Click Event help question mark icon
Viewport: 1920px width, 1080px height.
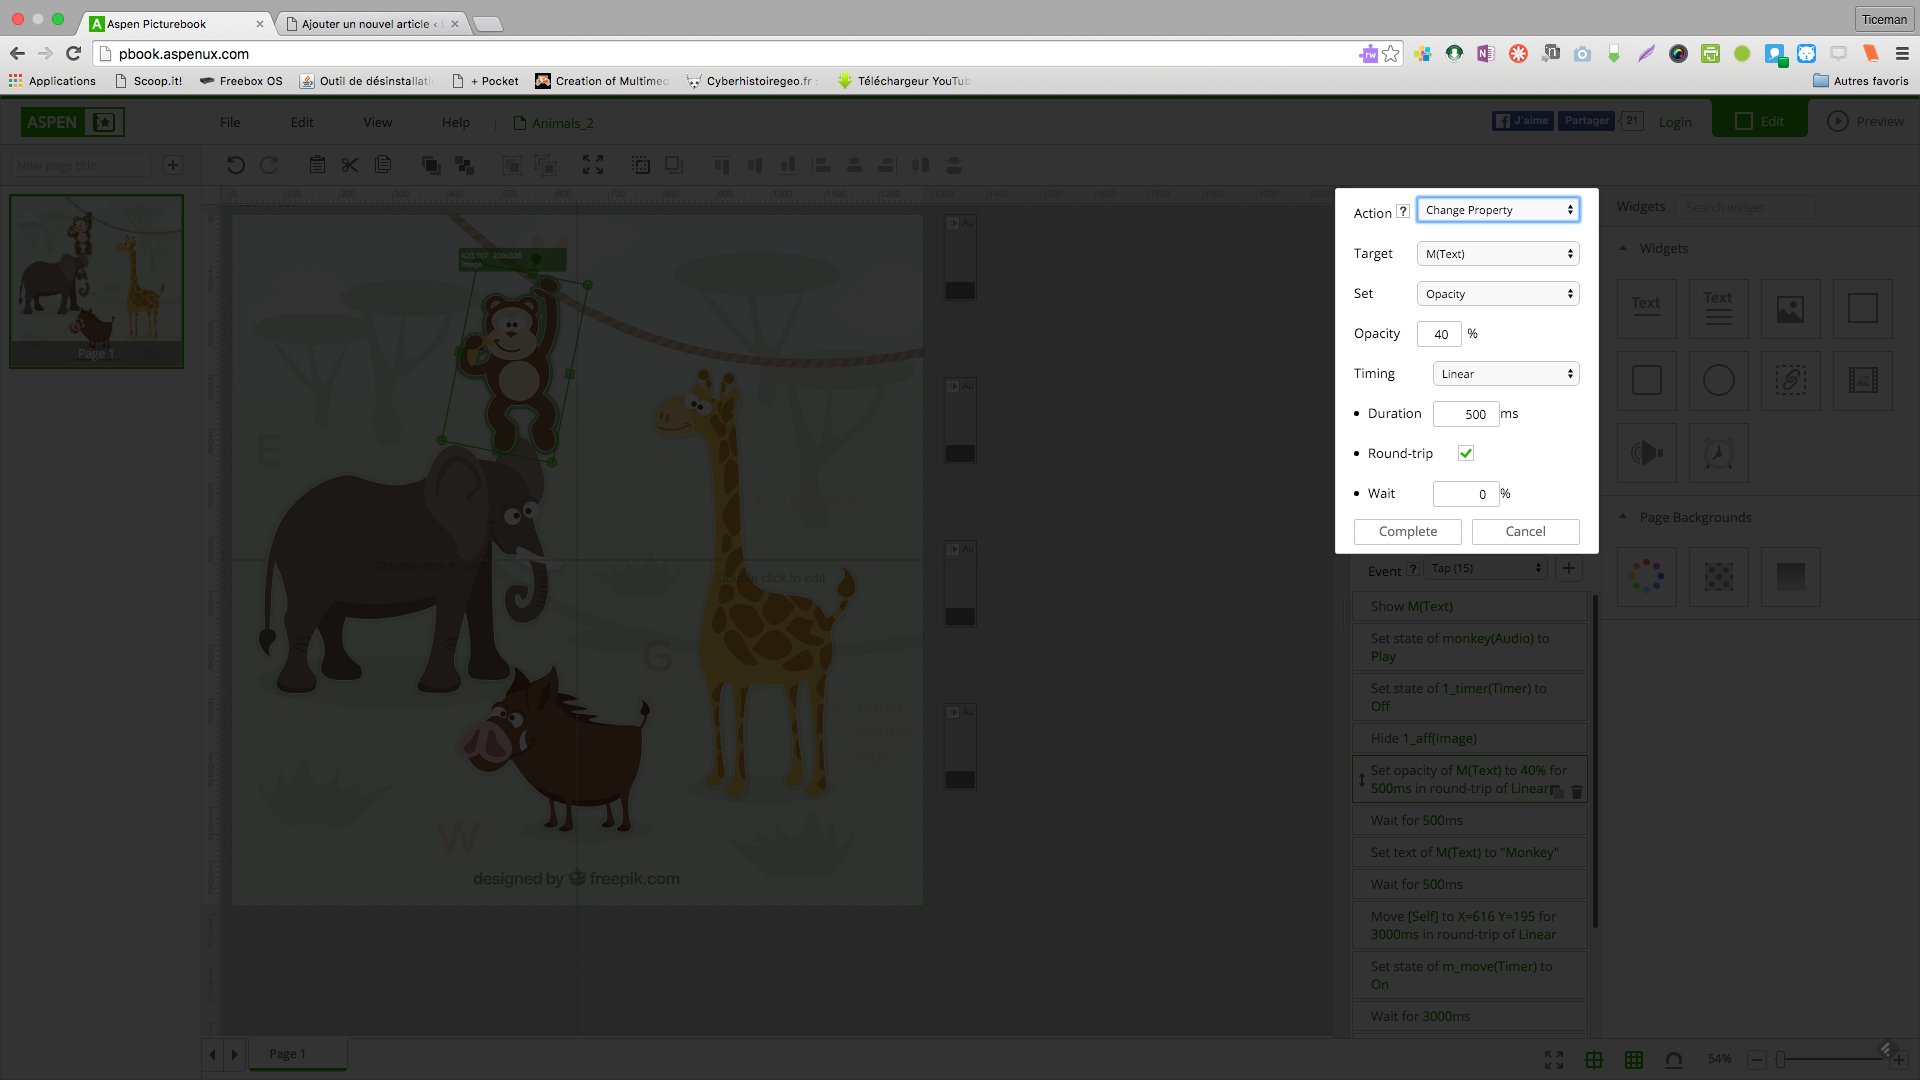[1413, 569]
